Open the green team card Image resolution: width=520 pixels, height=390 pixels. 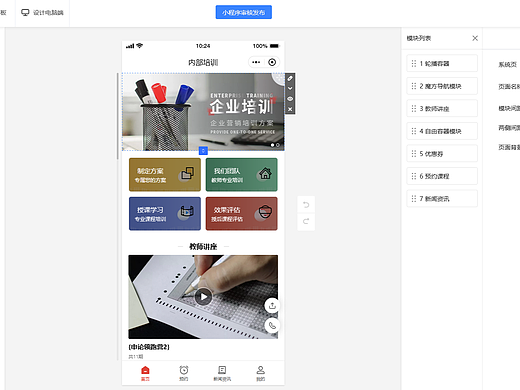tap(242, 175)
